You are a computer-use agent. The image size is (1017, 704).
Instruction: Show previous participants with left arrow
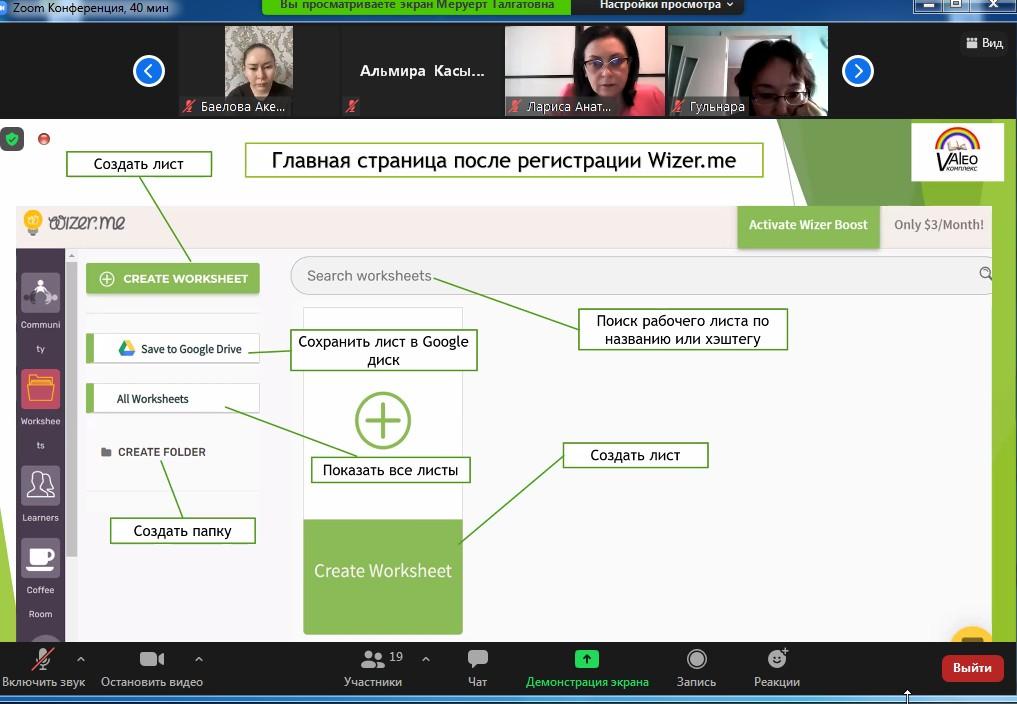[x=149, y=71]
